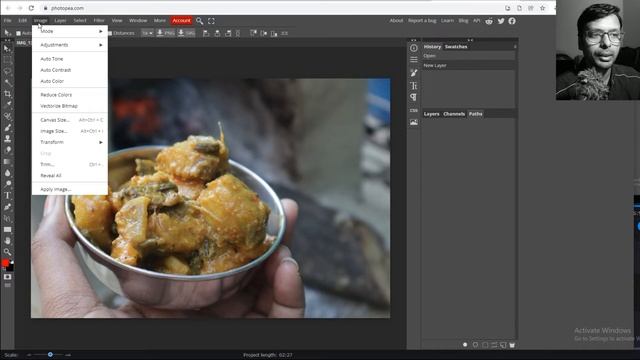Open the Learn link
640x360 pixels.
(447, 20)
